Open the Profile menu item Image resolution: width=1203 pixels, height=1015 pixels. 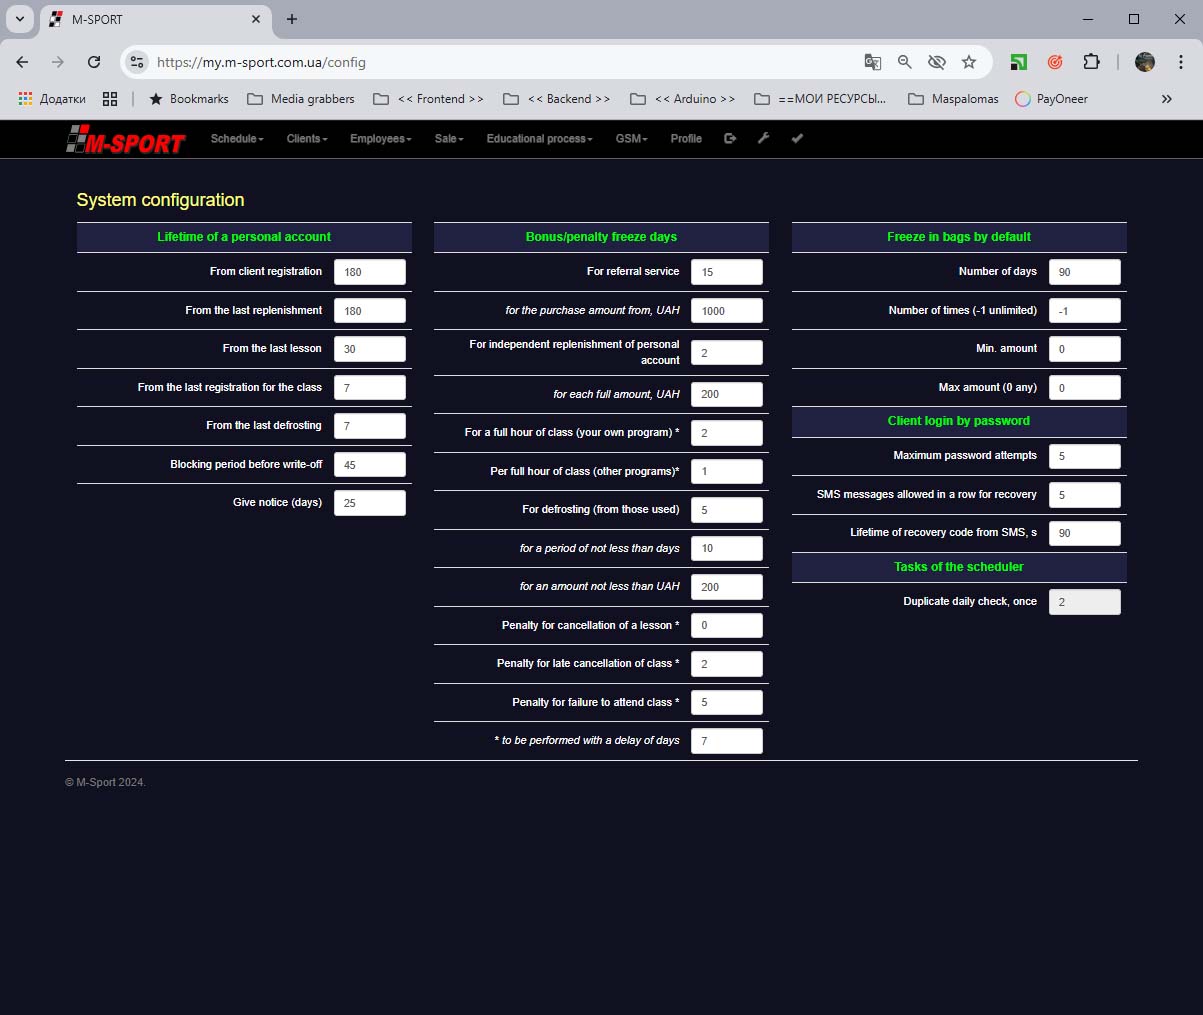686,139
